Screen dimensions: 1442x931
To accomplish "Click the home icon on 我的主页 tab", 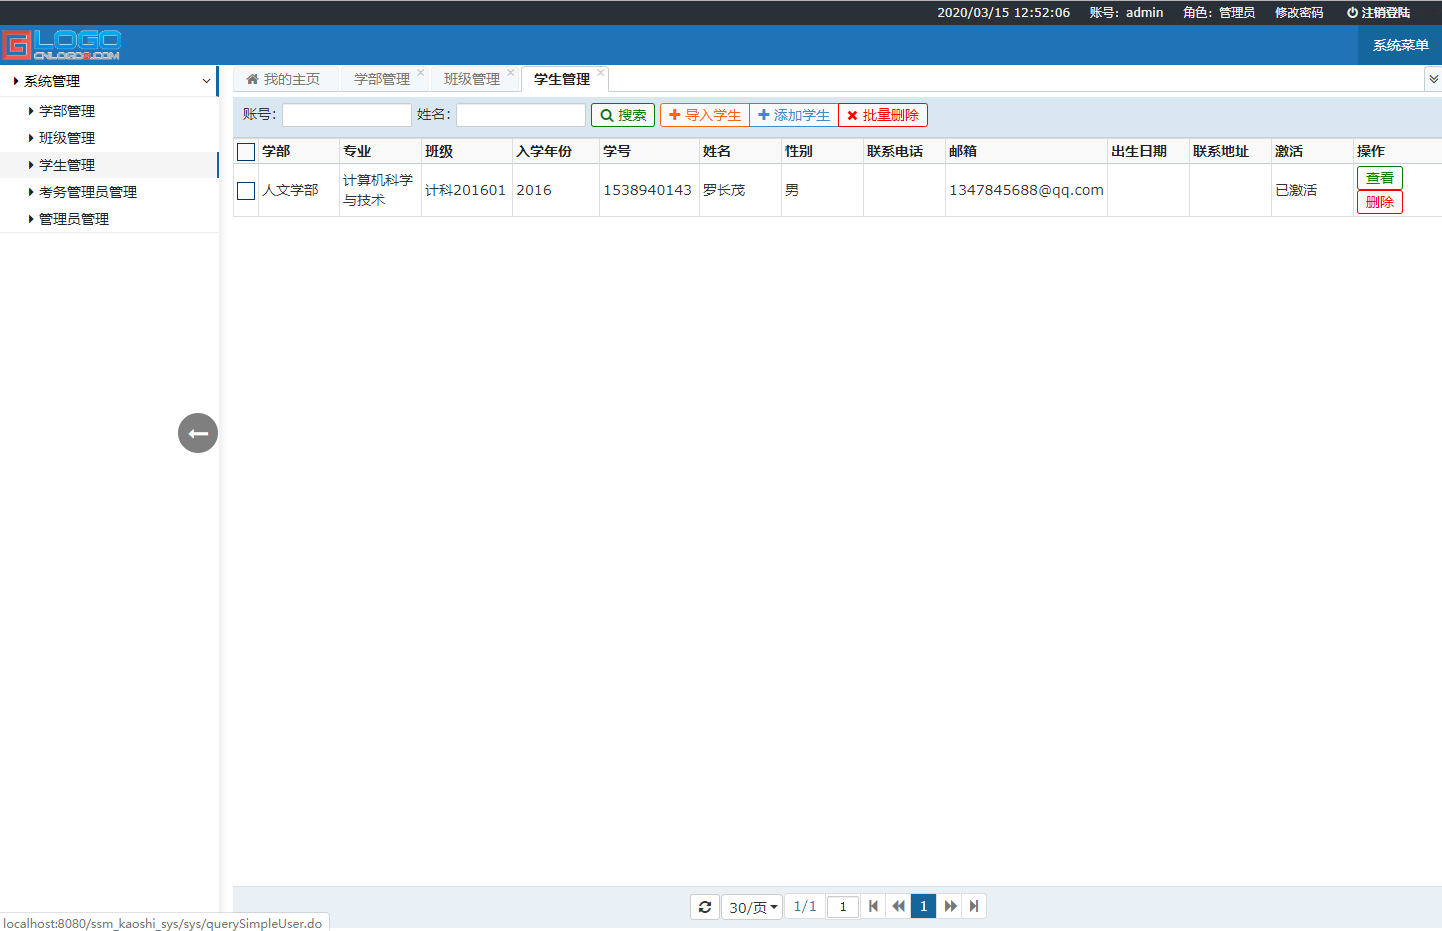I will (252, 78).
